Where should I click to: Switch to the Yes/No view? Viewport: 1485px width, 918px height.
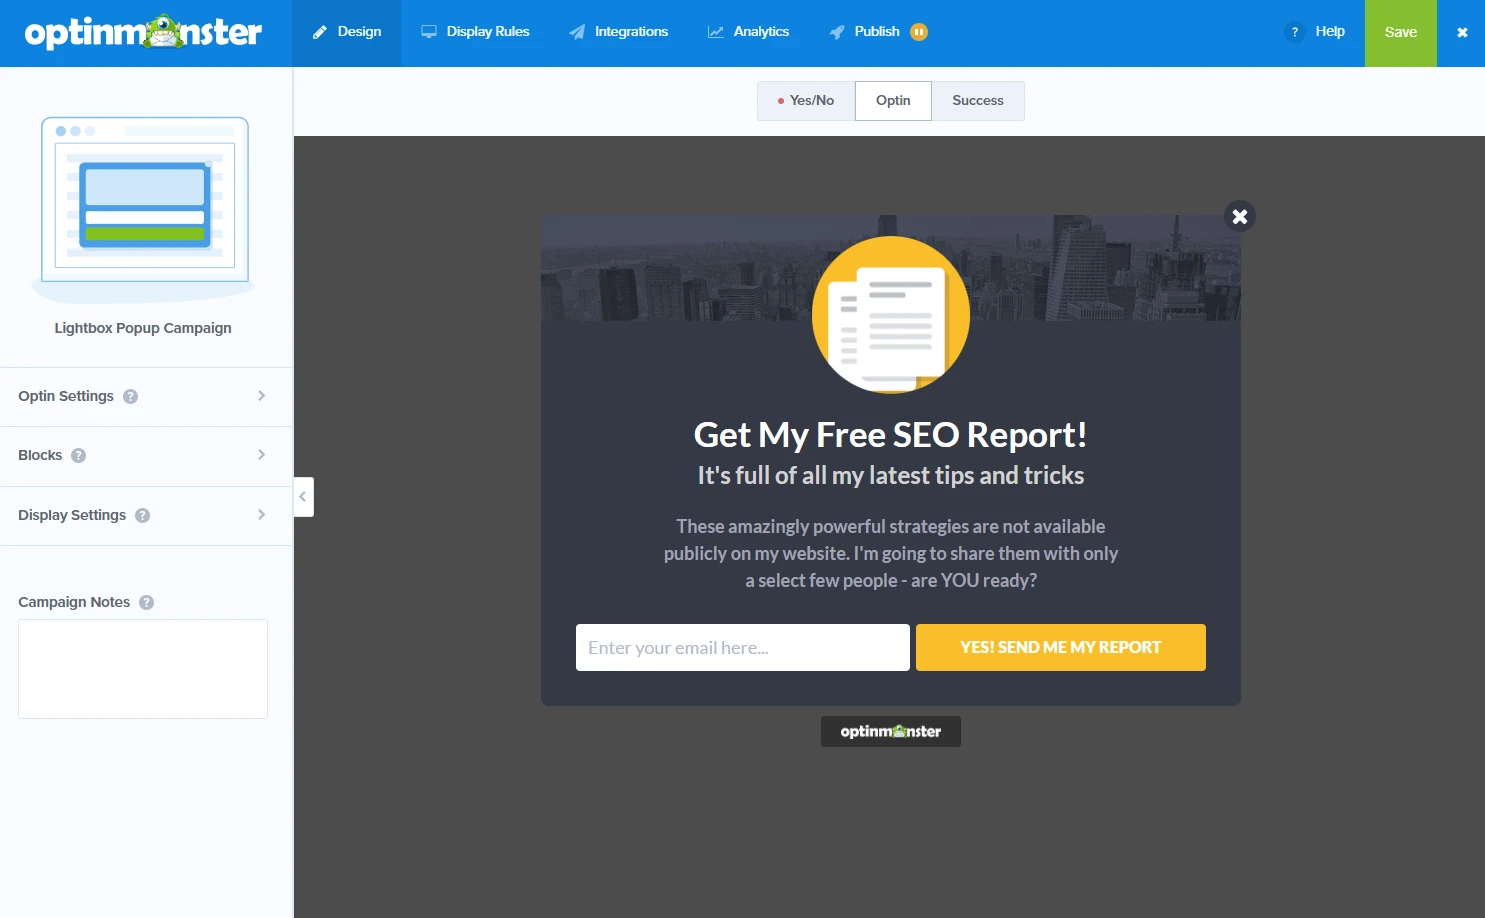point(805,101)
